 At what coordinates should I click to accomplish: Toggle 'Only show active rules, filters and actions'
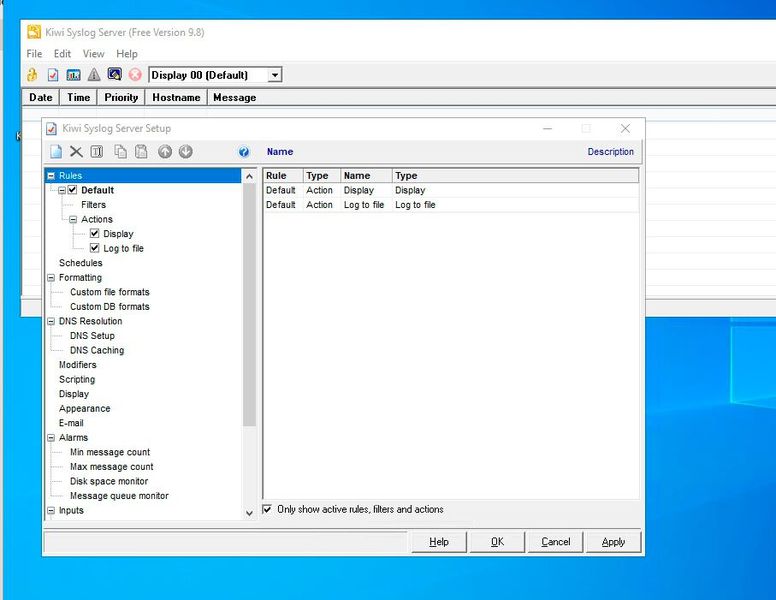(x=267, y=509)
